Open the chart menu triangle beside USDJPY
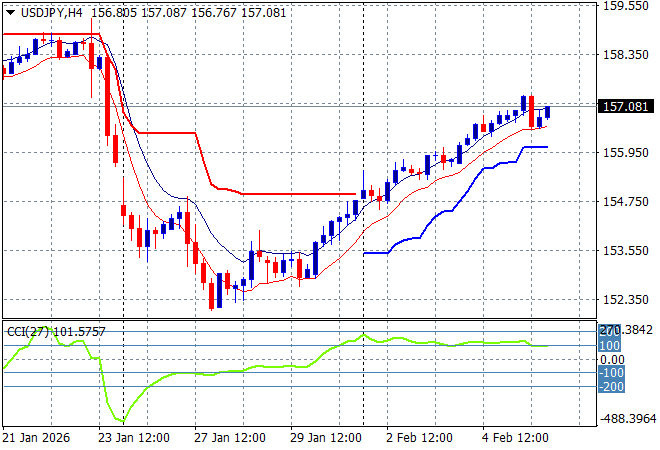The width and height of the screenshot is (660, 450). click(11, 13)
